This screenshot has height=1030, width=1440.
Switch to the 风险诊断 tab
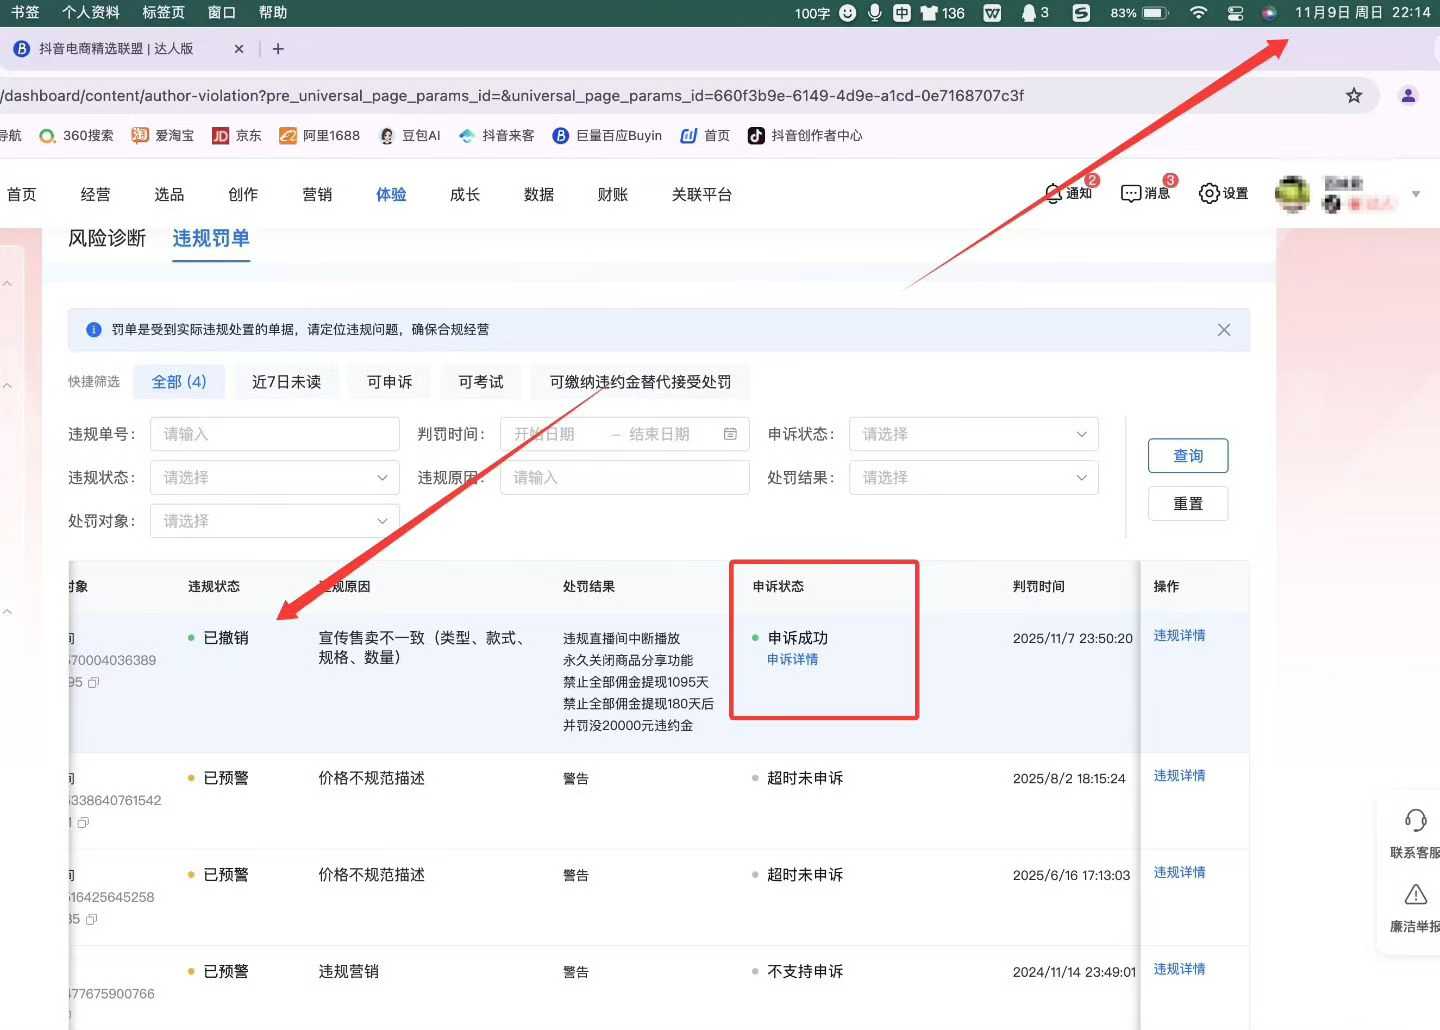click(x=107, y=238)
